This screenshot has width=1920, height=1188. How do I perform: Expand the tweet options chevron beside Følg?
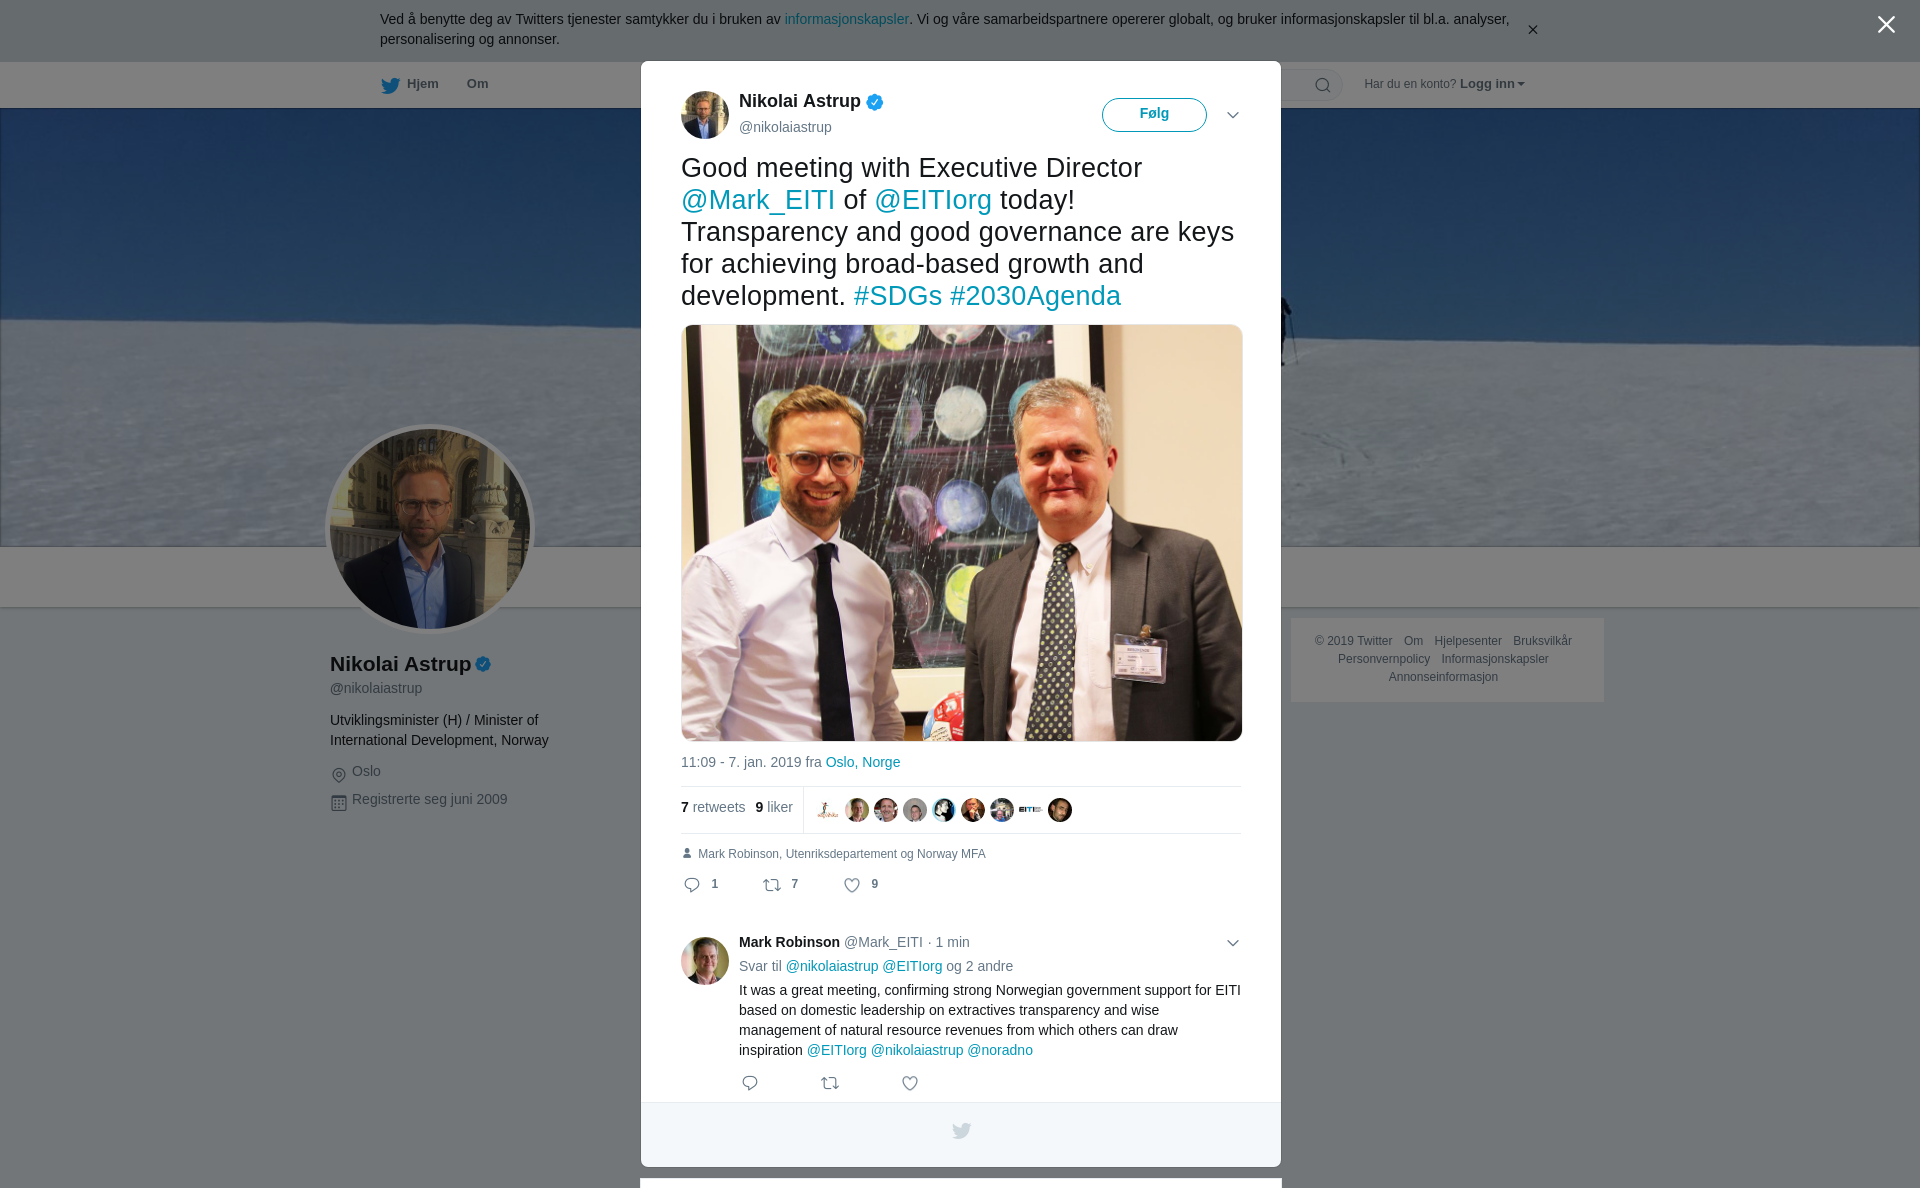[1233, 115]
